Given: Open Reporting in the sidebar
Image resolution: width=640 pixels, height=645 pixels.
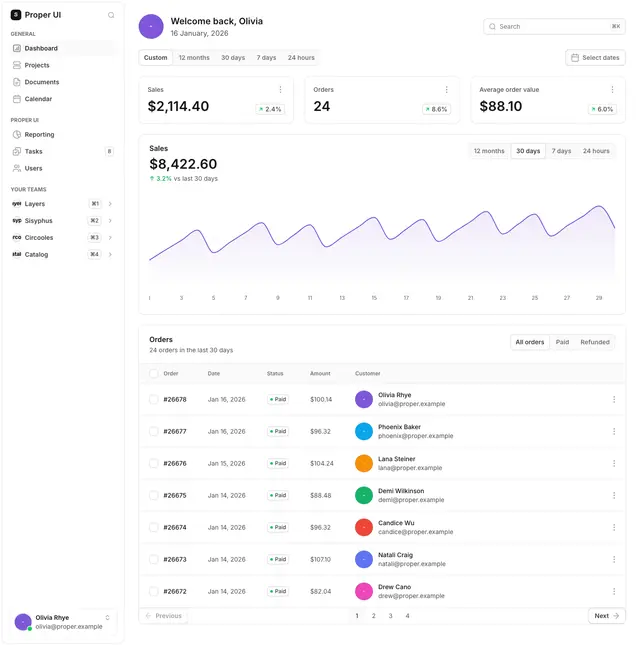Looking at the screenshot, I should (x=63, y=135).
